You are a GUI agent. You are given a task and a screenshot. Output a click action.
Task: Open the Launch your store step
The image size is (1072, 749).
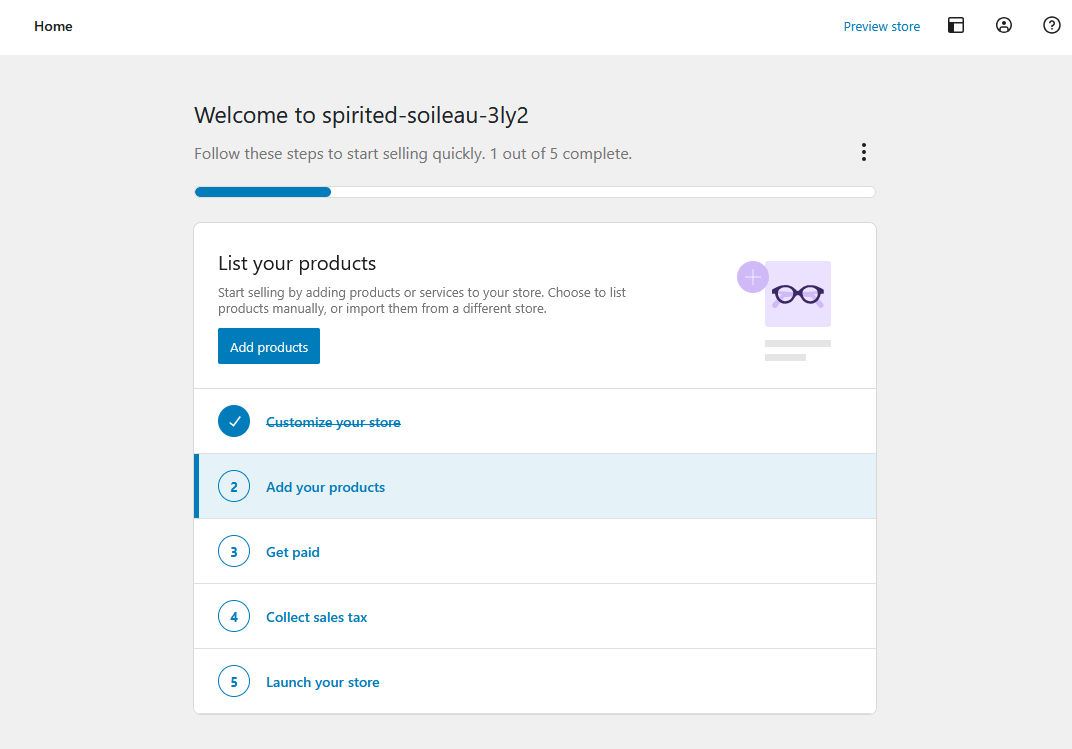point(535,681)
